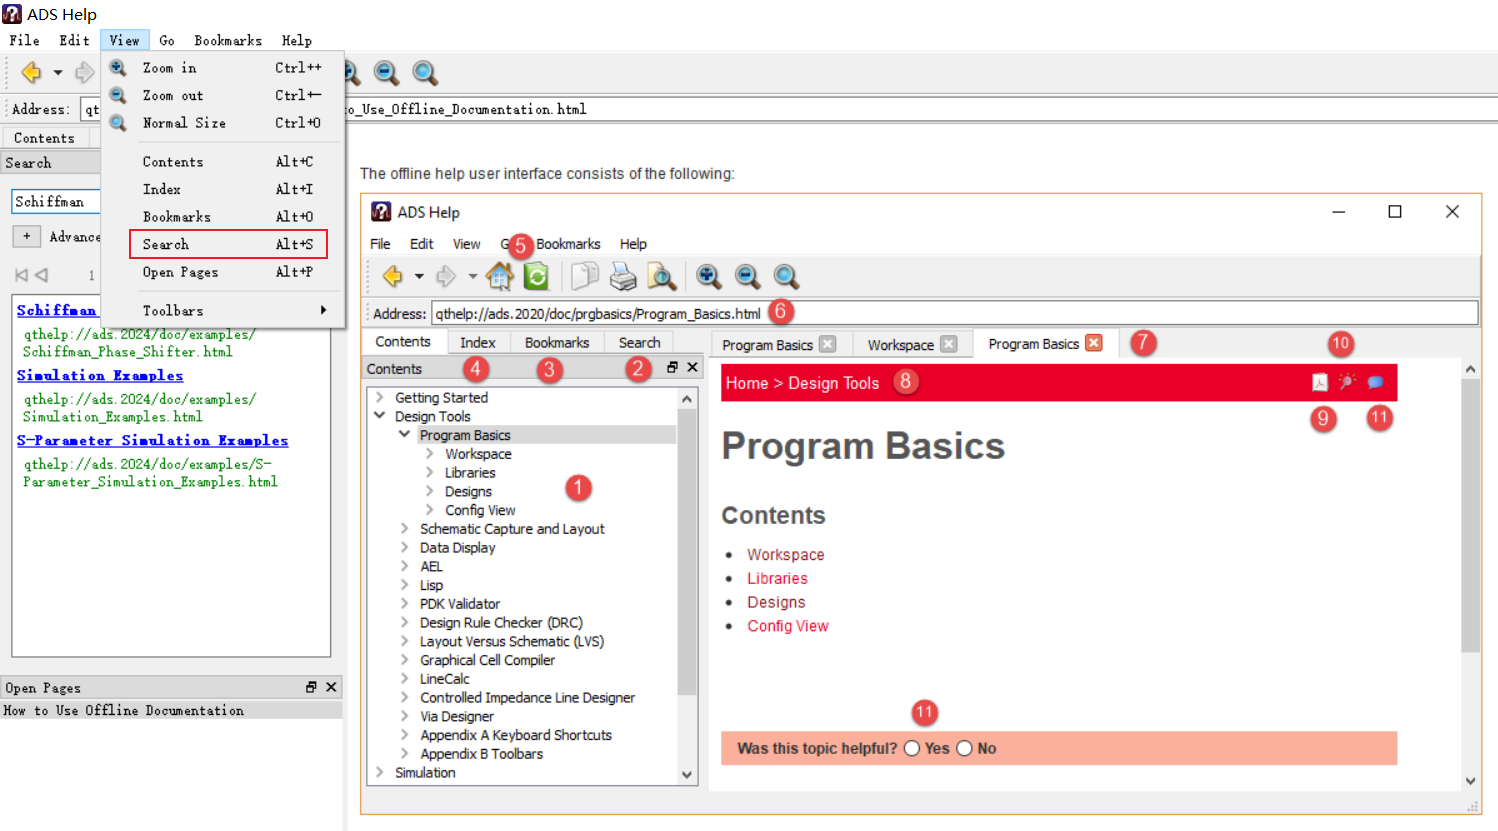This screenshot has height=831, width=1498.
Task: Click the Contents tab in the left sidebar
Action: coord(44,138)
